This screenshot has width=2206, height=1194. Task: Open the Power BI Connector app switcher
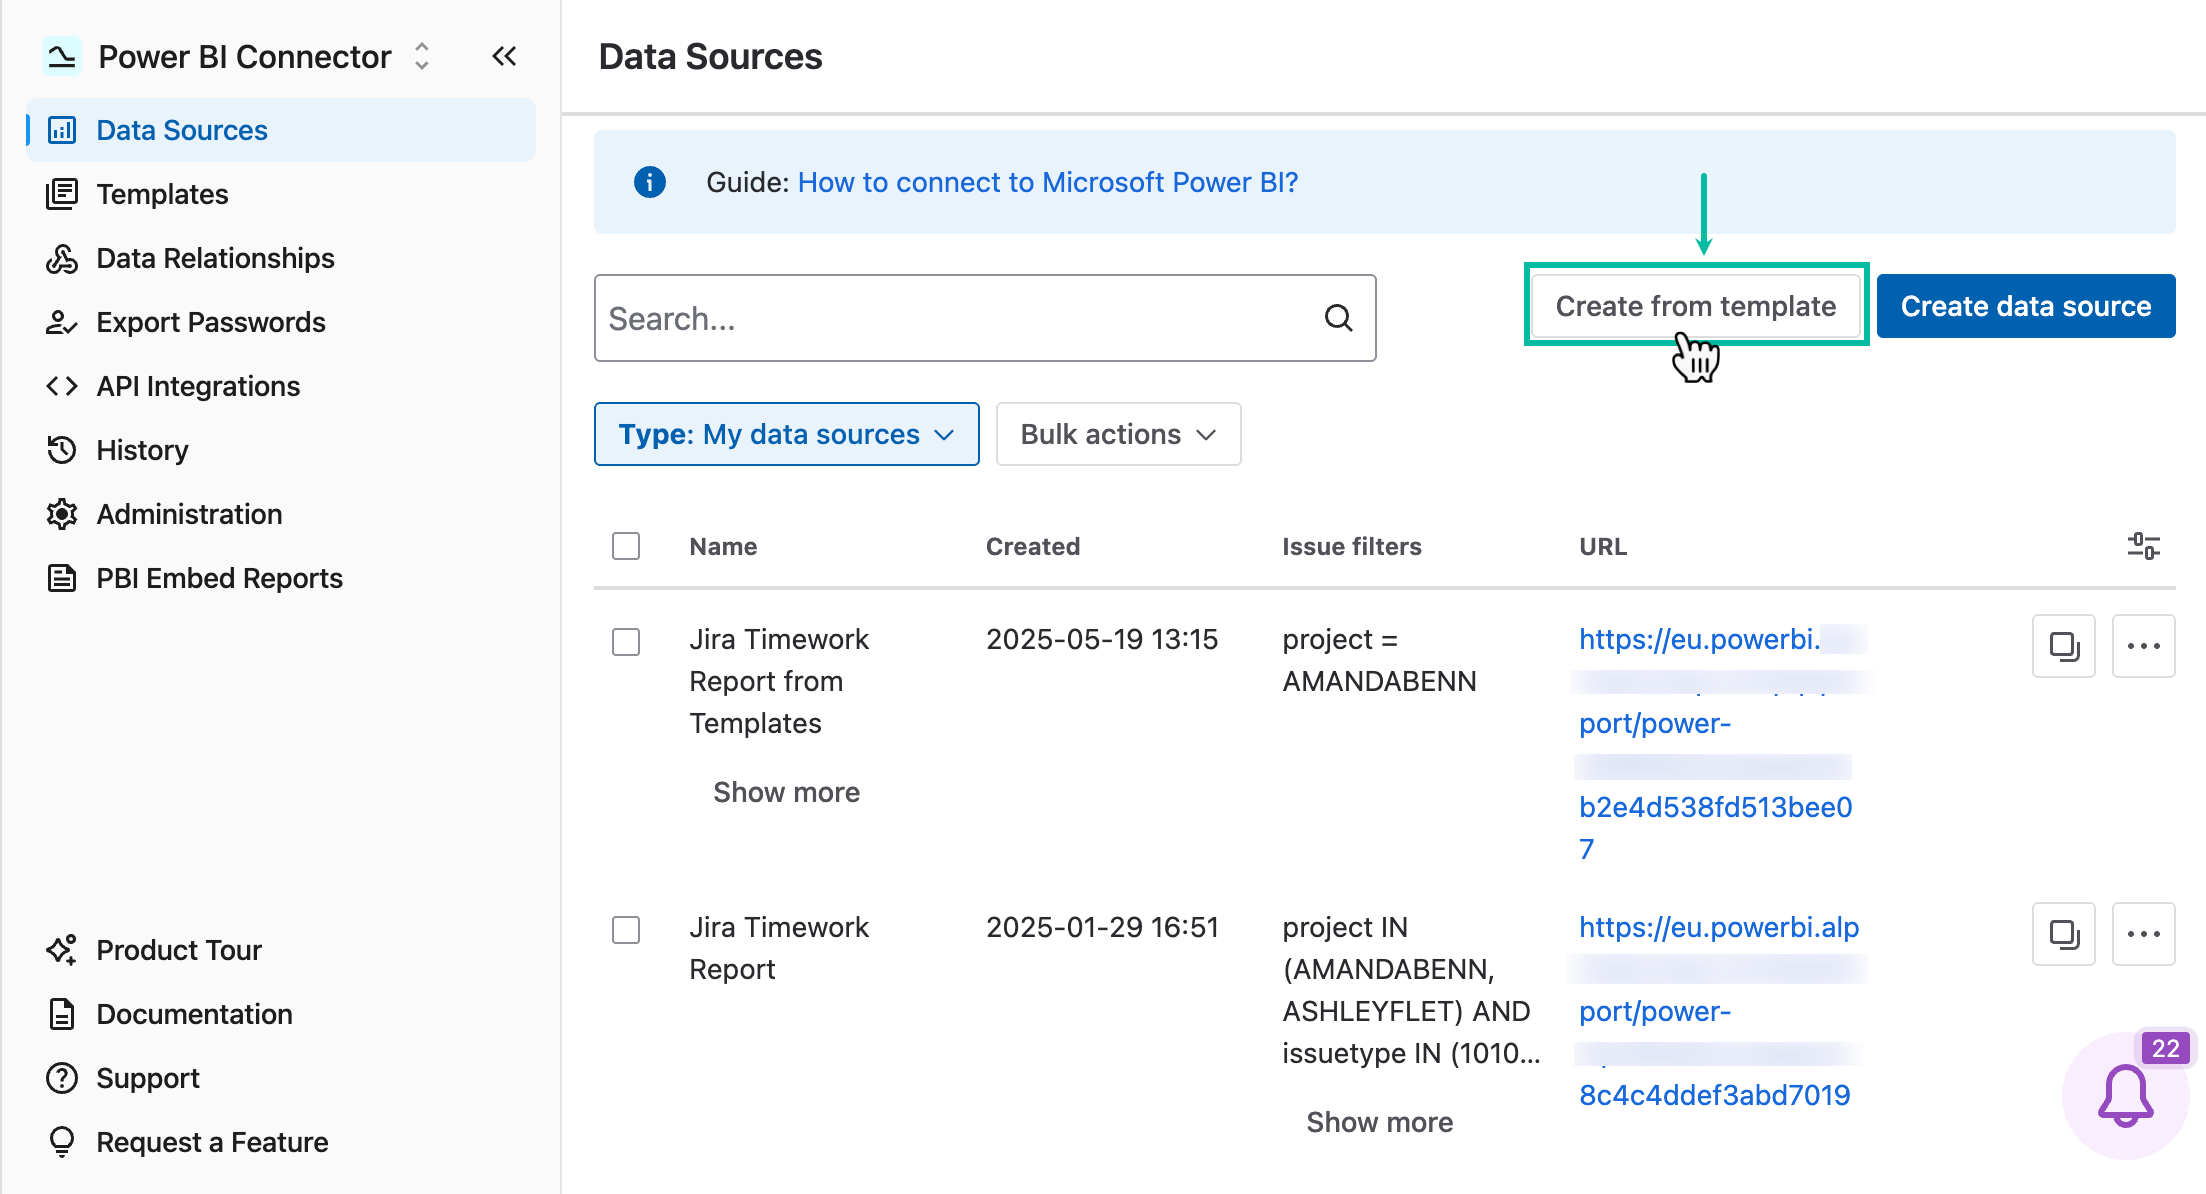422,56
